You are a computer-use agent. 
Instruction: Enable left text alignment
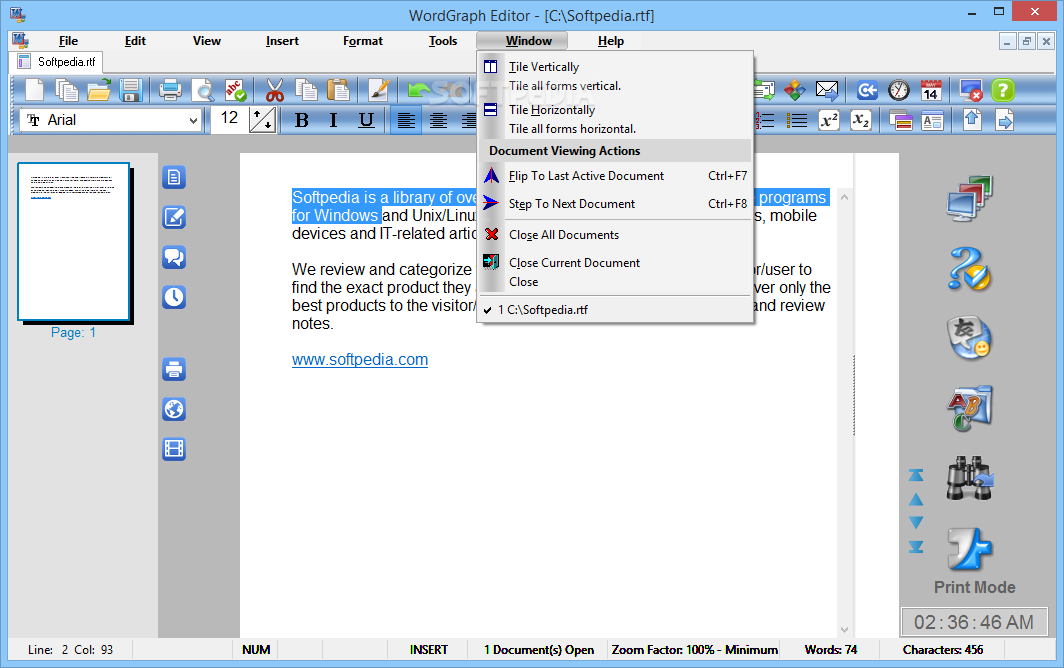pyautogui.click(x=406, y=121)
